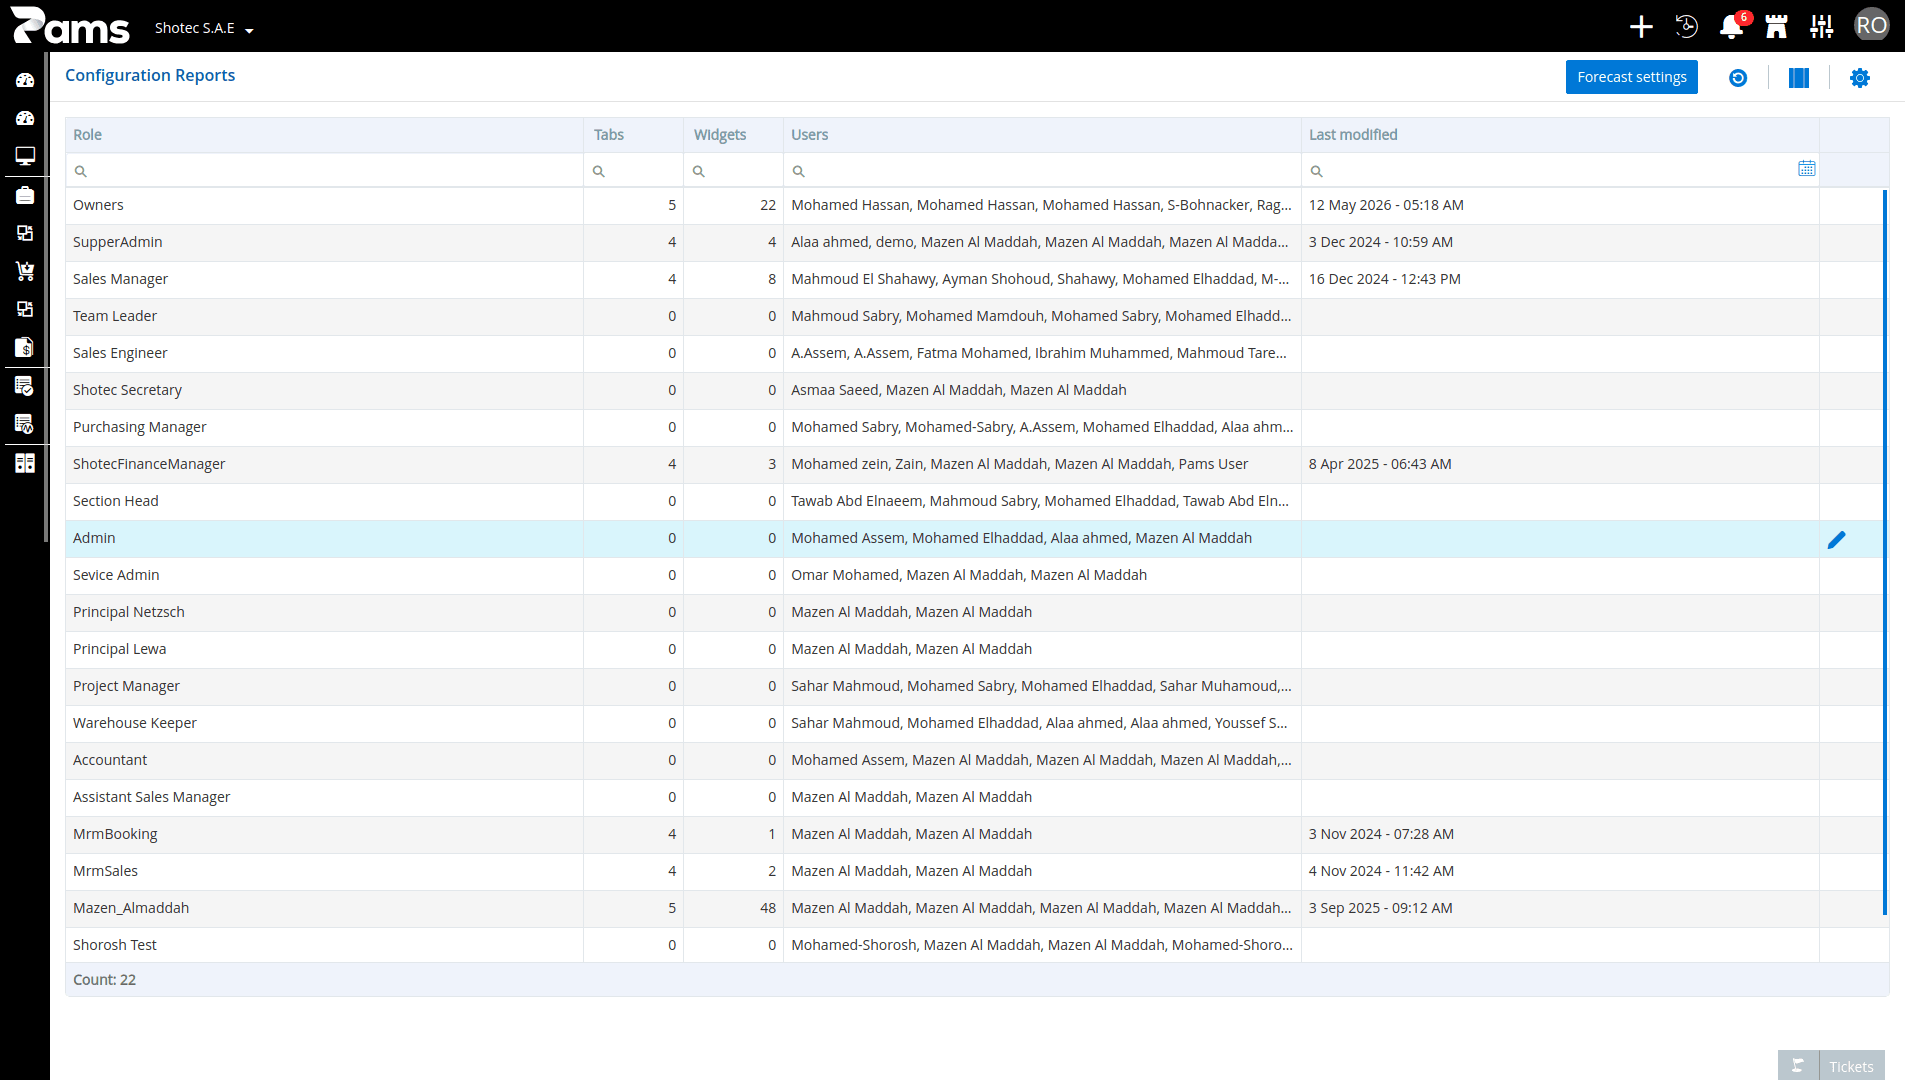
Task: Select the Admin role cell
Action: tap(324, 538)
